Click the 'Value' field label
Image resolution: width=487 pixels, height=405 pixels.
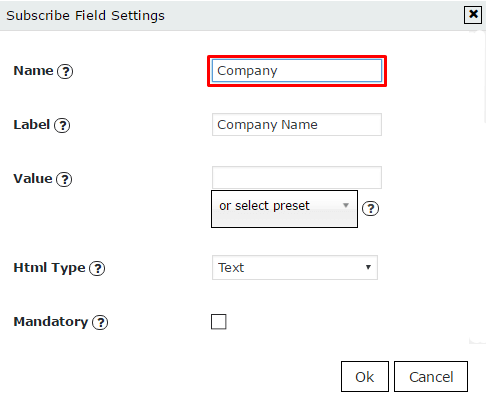click(x=33, y=179)
